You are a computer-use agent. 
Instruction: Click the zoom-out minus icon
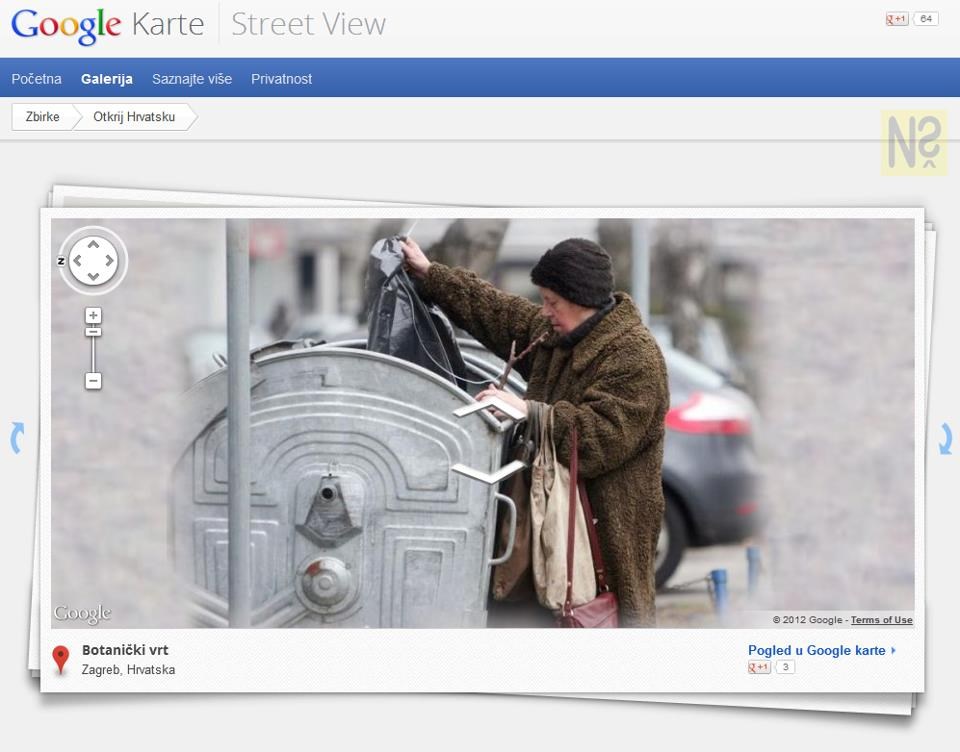(93, 381)
